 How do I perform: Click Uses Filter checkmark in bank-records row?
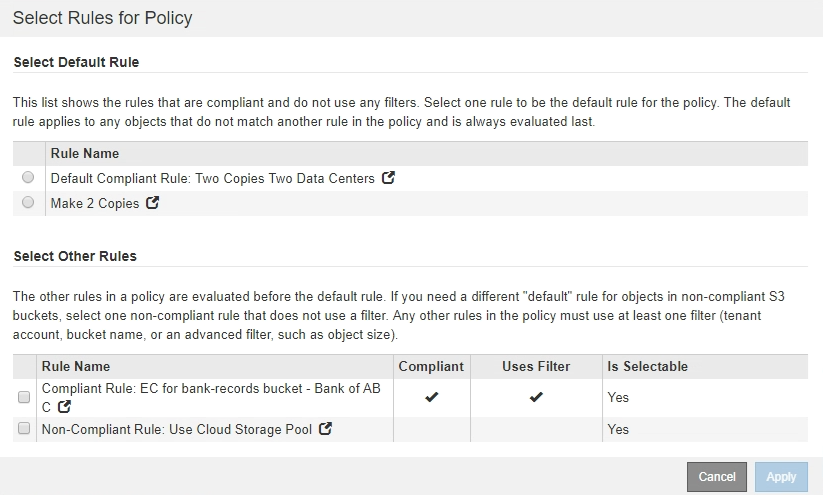coord(536,397)
